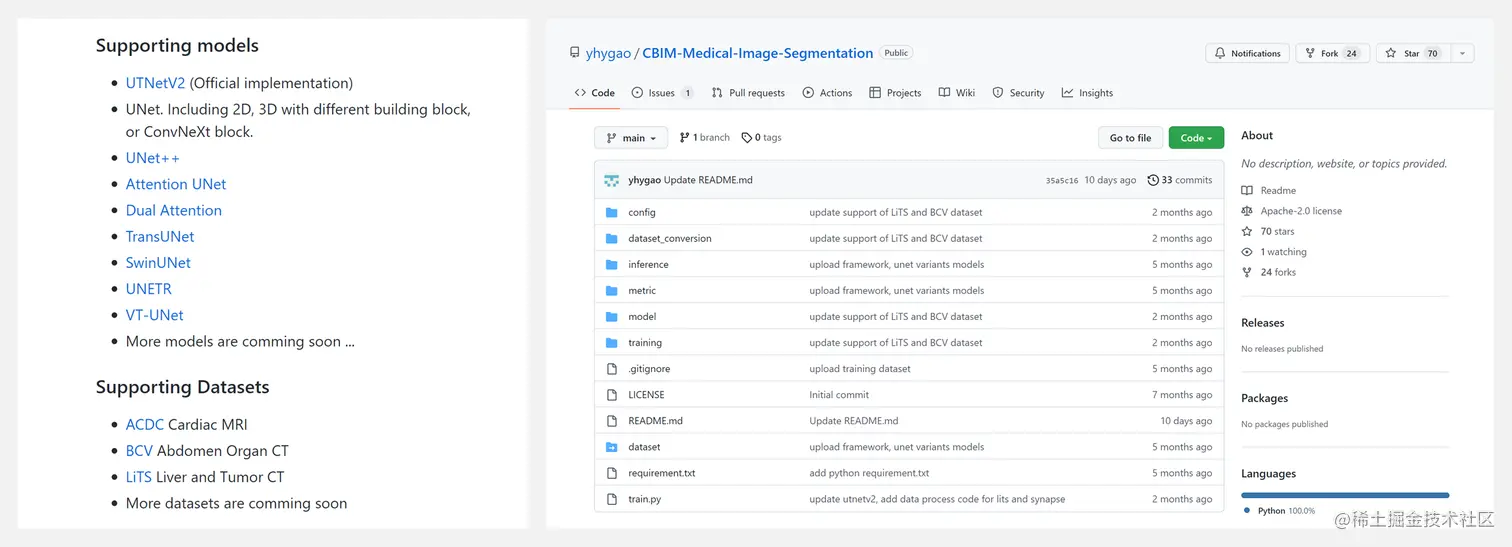Open the BCV dataset link
The width and height of the screenshot is (1512, 547).
coord(139,450)
